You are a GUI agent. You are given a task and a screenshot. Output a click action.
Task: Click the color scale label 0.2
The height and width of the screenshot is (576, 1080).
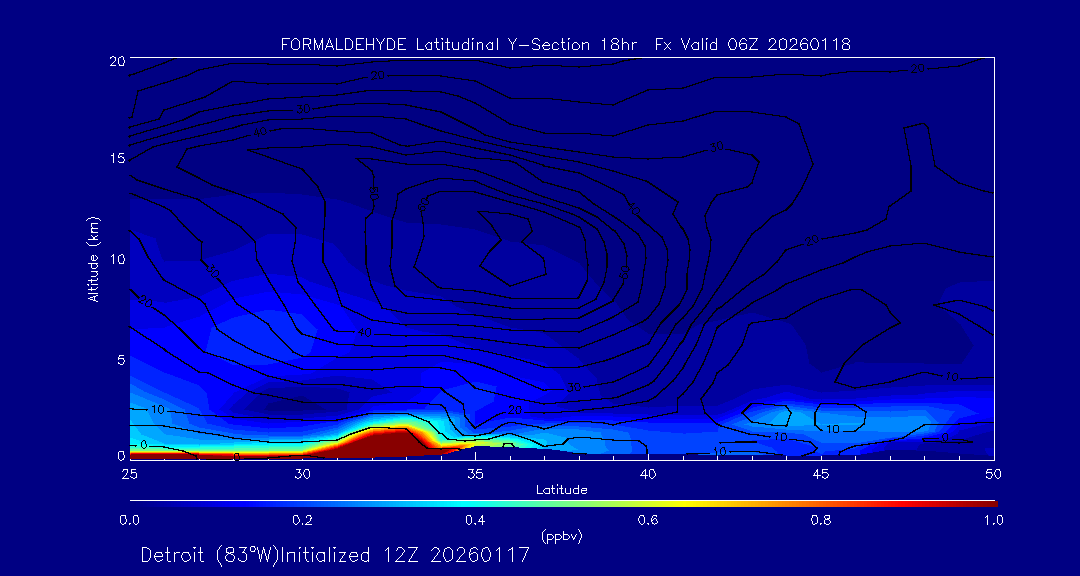[302, 520]
